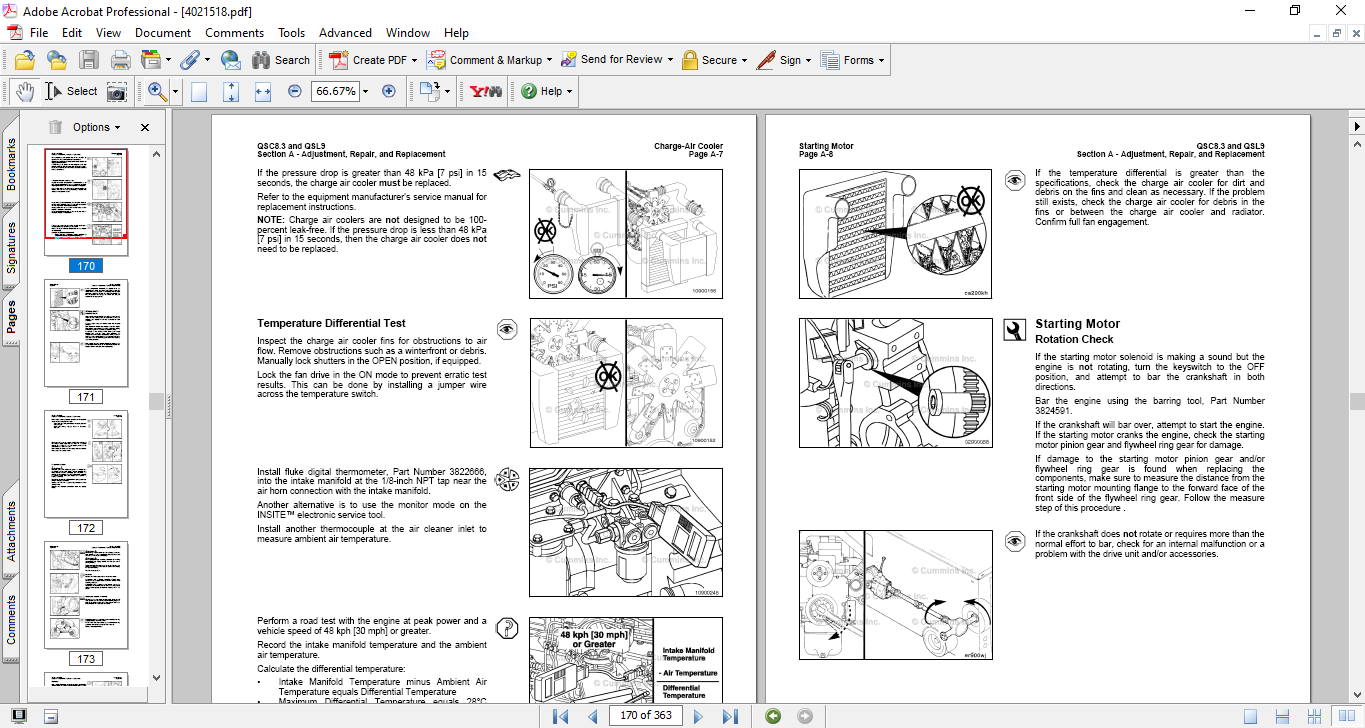Viewport: 1365px width, 728px height.
Task: Switch to Comments side tab
Action: tap(12, 619)
